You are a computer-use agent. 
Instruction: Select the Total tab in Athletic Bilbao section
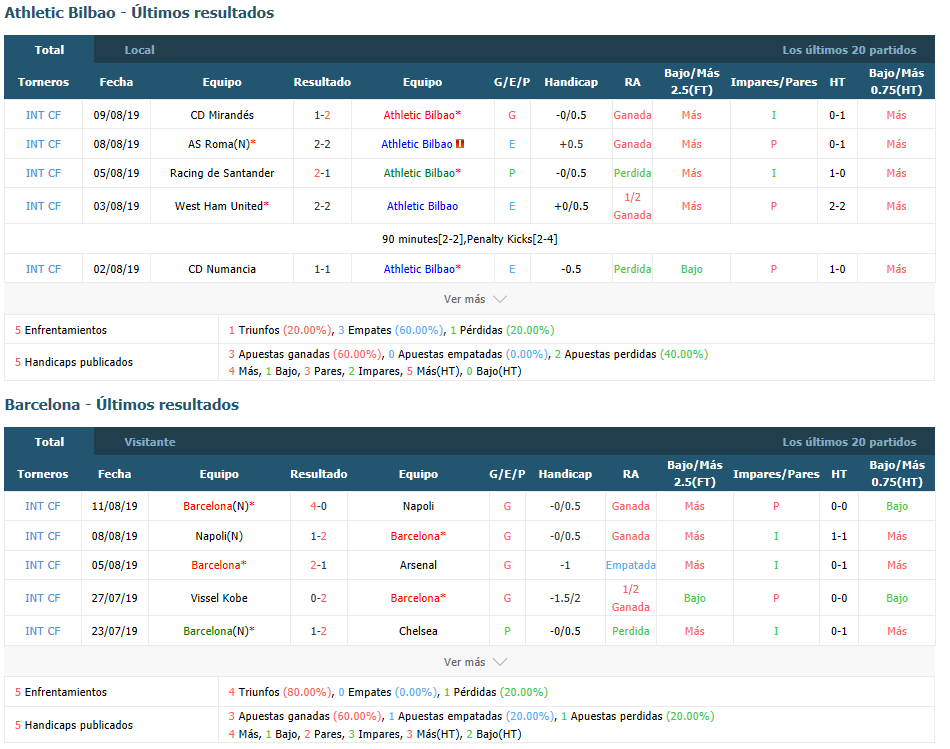[x=49, y=50]
